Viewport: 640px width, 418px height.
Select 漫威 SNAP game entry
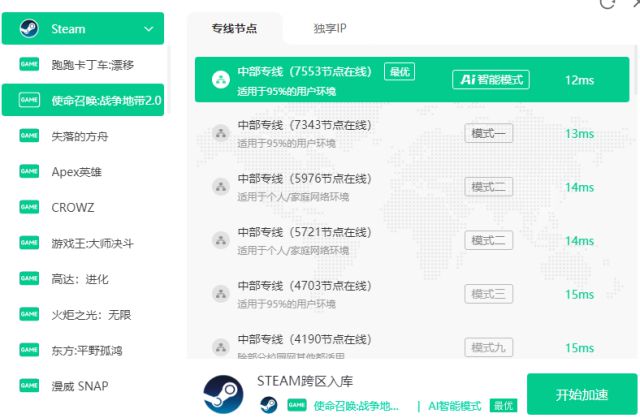tap(83, 386)
